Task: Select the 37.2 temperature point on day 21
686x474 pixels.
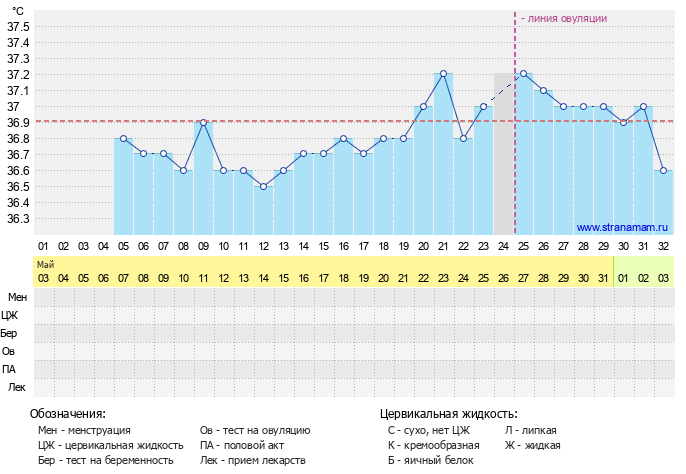Action: tap(443, 74)
